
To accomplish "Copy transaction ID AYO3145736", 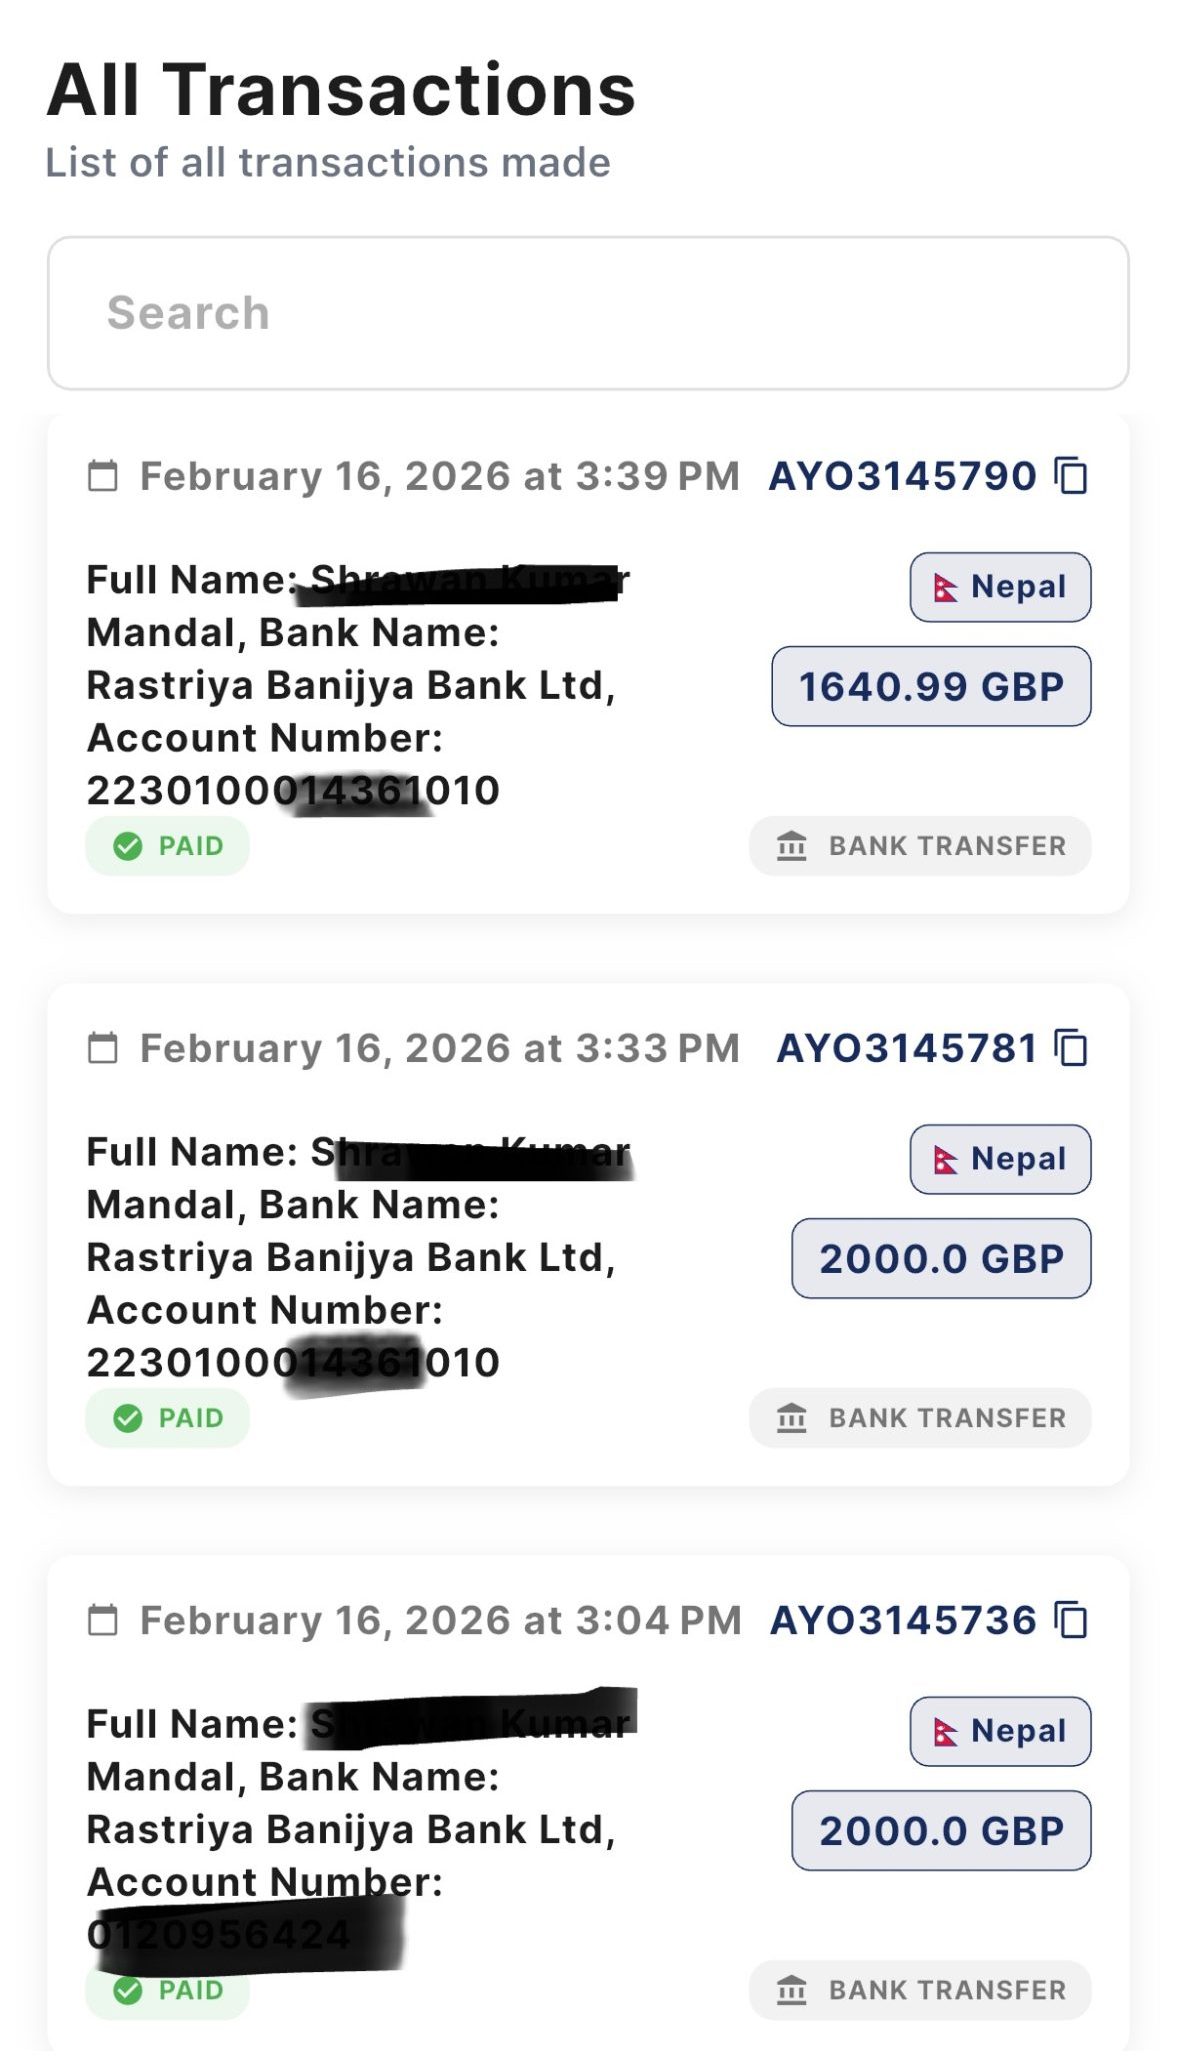I will click(1071, 1620).
